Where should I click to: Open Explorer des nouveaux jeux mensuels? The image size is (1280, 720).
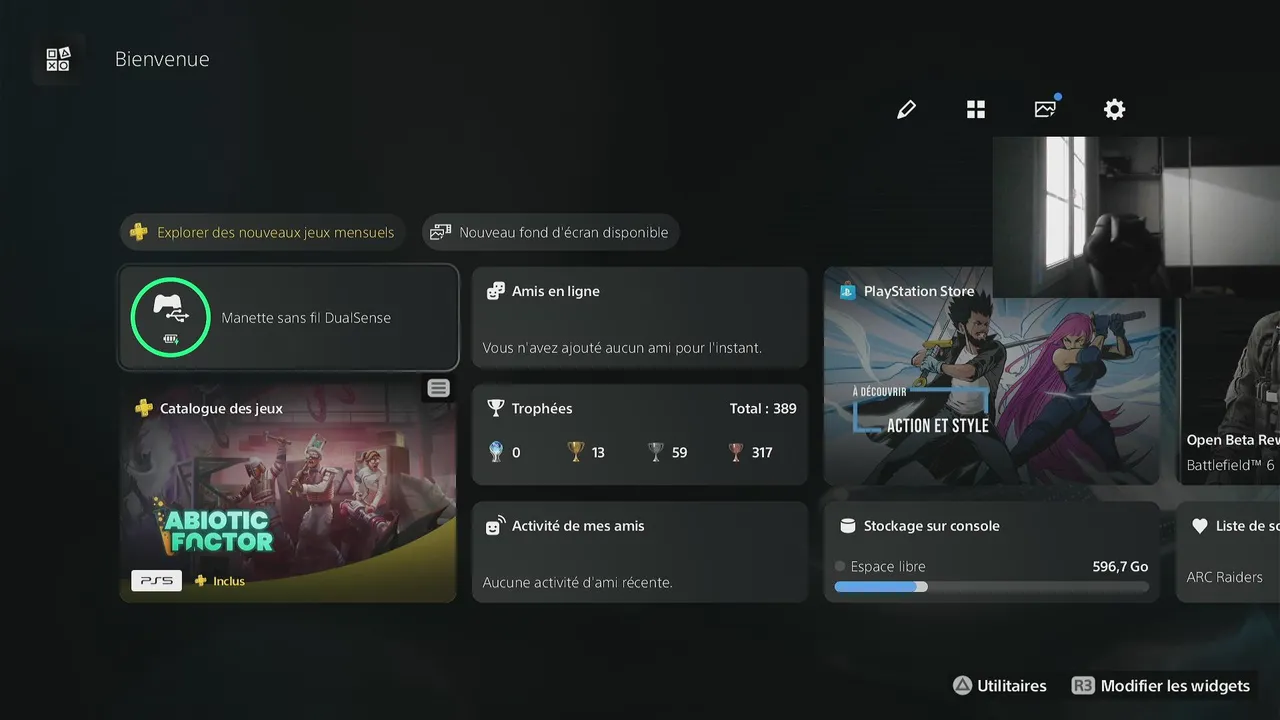pos(263,232)
